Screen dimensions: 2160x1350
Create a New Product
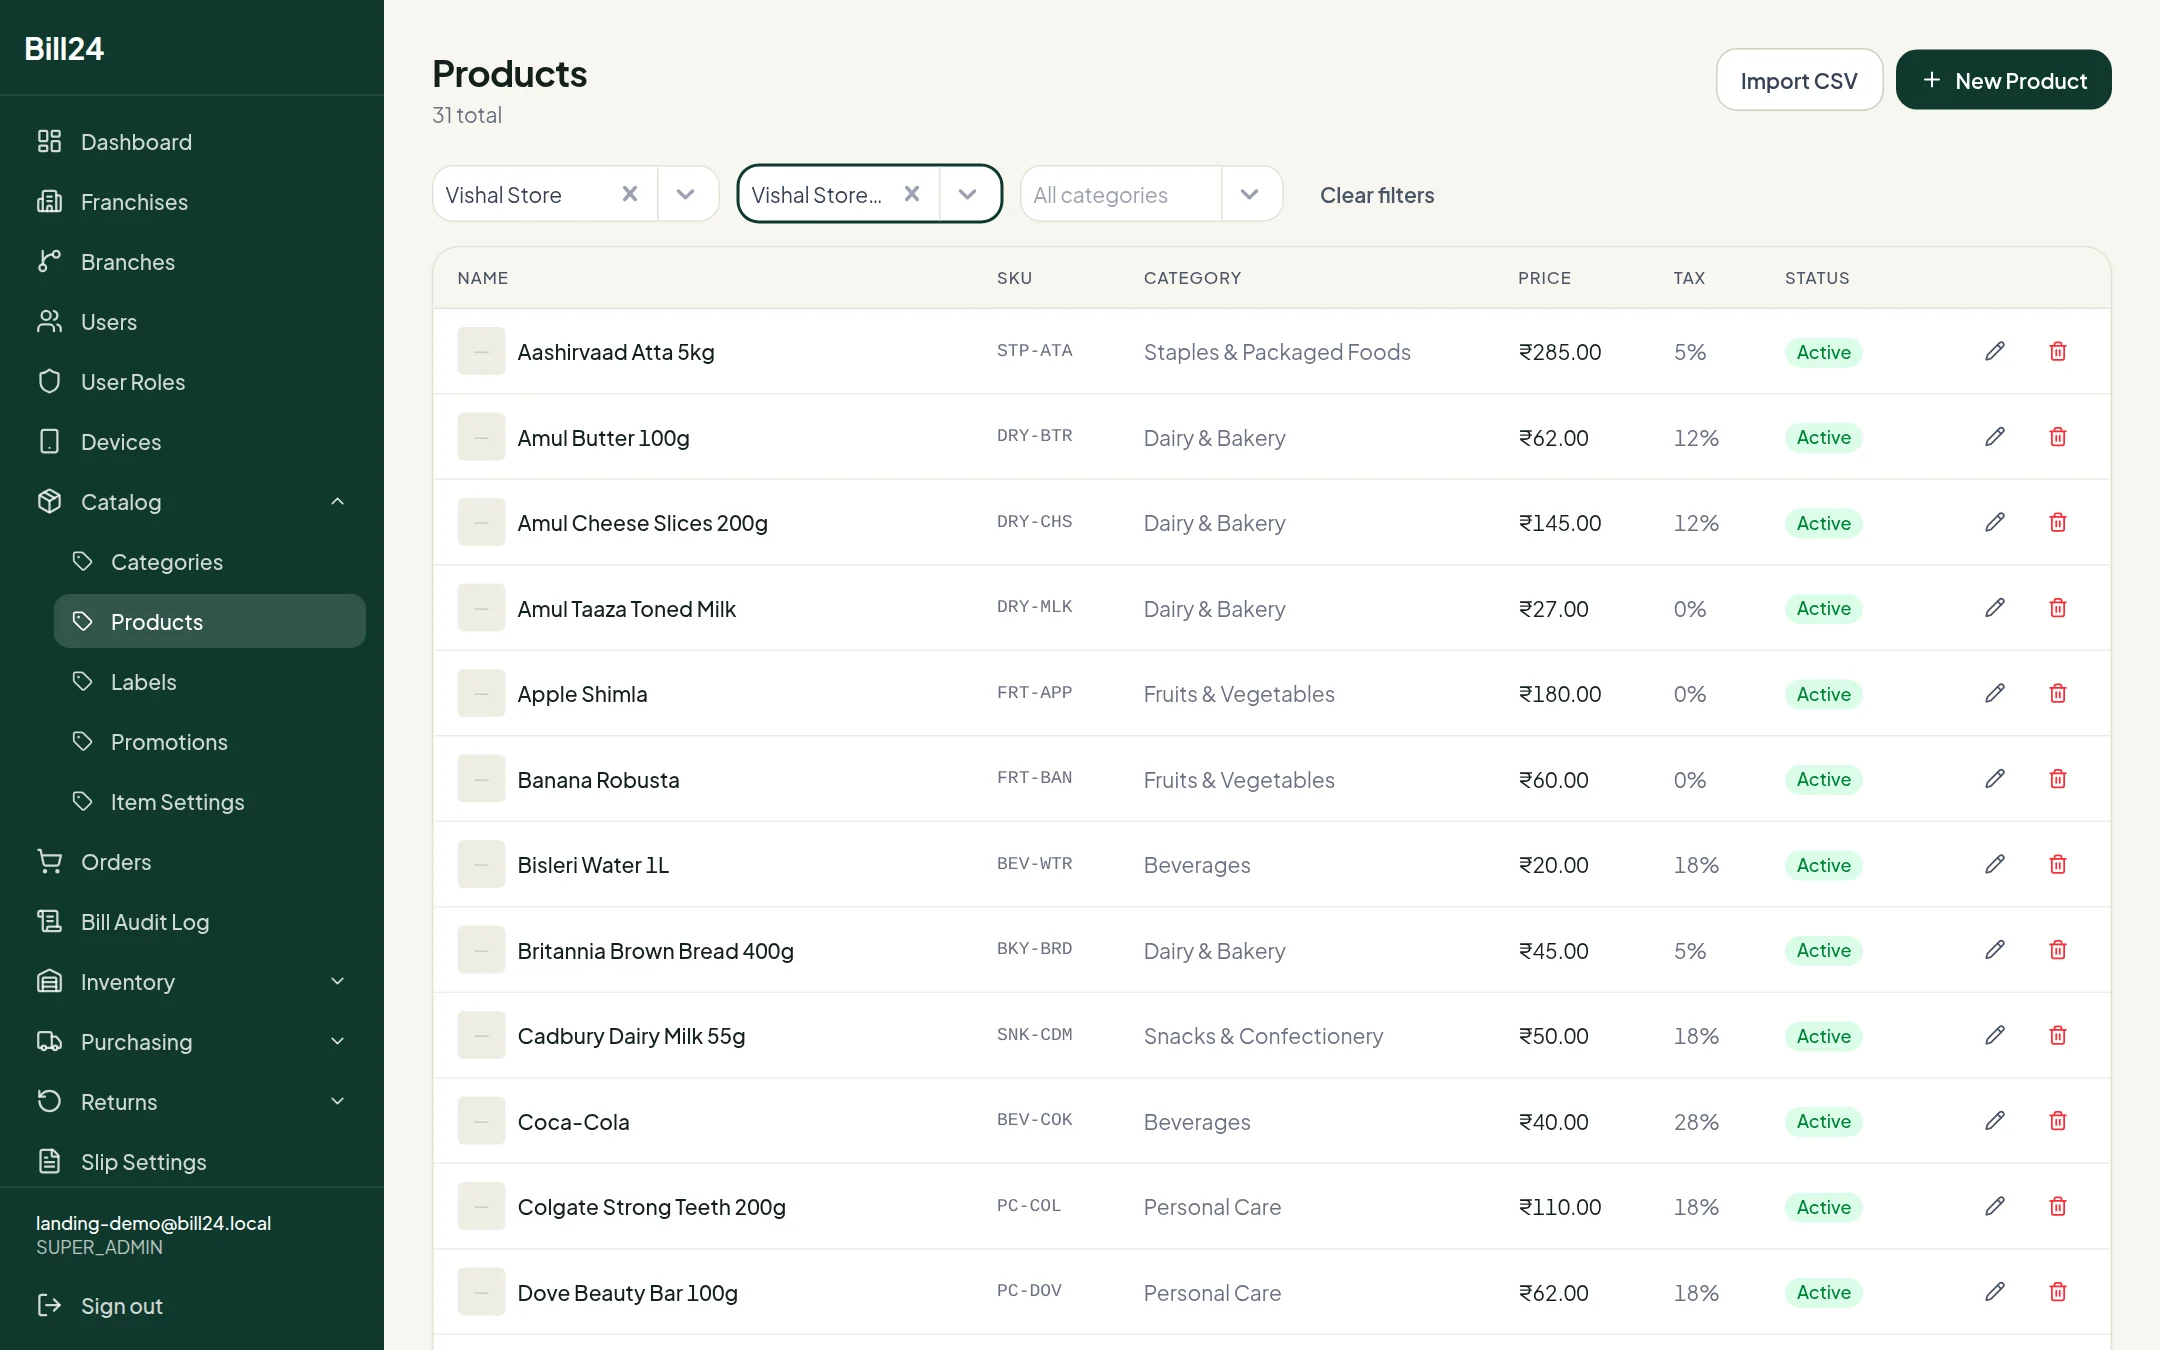click(x=2003, y=80)
